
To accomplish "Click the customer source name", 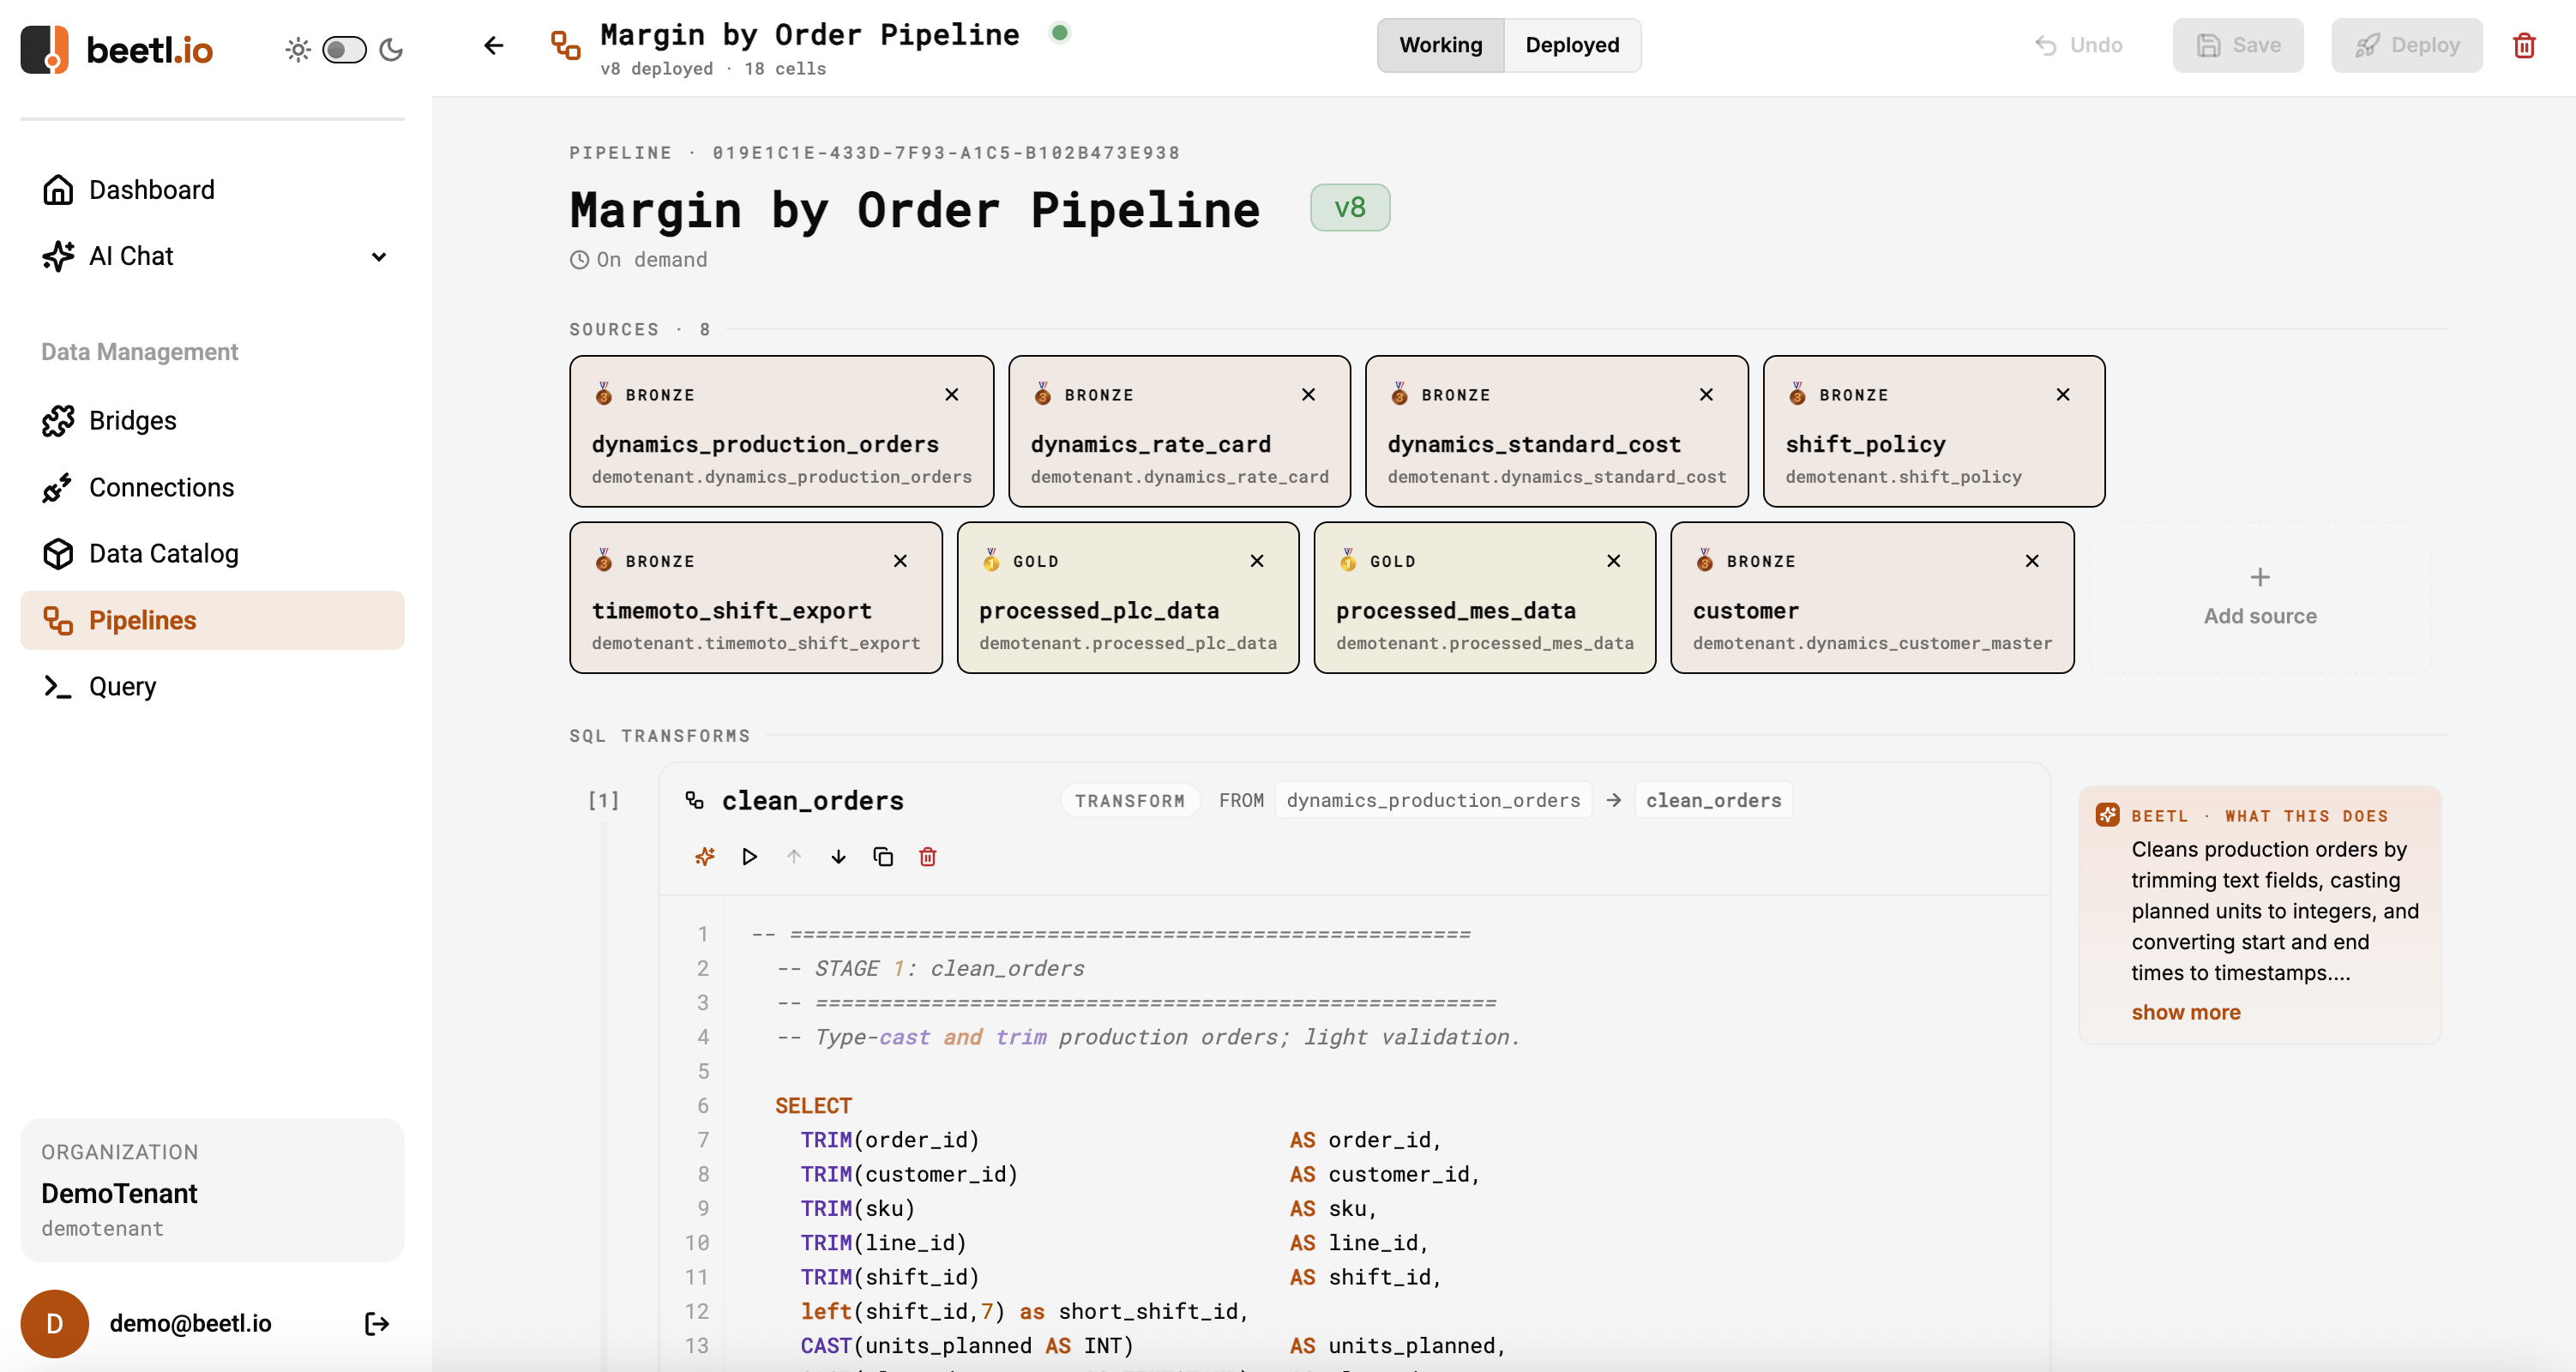I will click(x=1746, y=611).
